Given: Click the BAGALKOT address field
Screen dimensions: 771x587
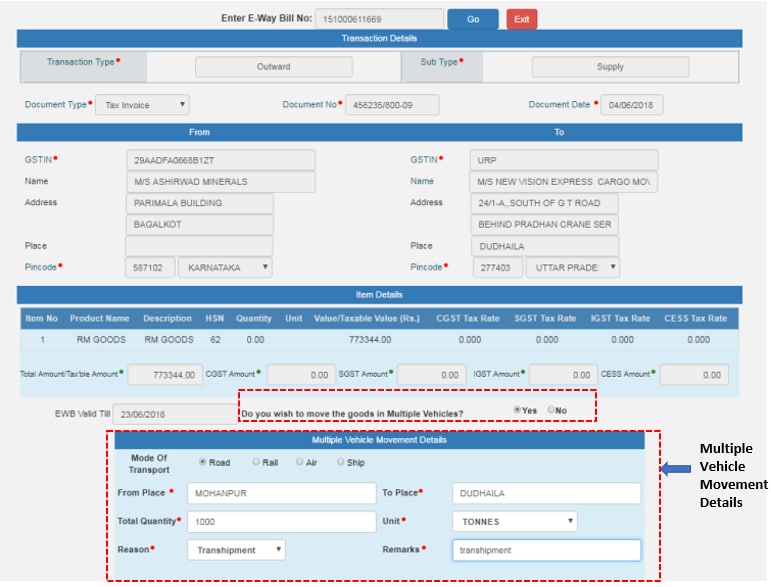Looking at the screenshot, I should pyautogui.click(x=200, y=225).
